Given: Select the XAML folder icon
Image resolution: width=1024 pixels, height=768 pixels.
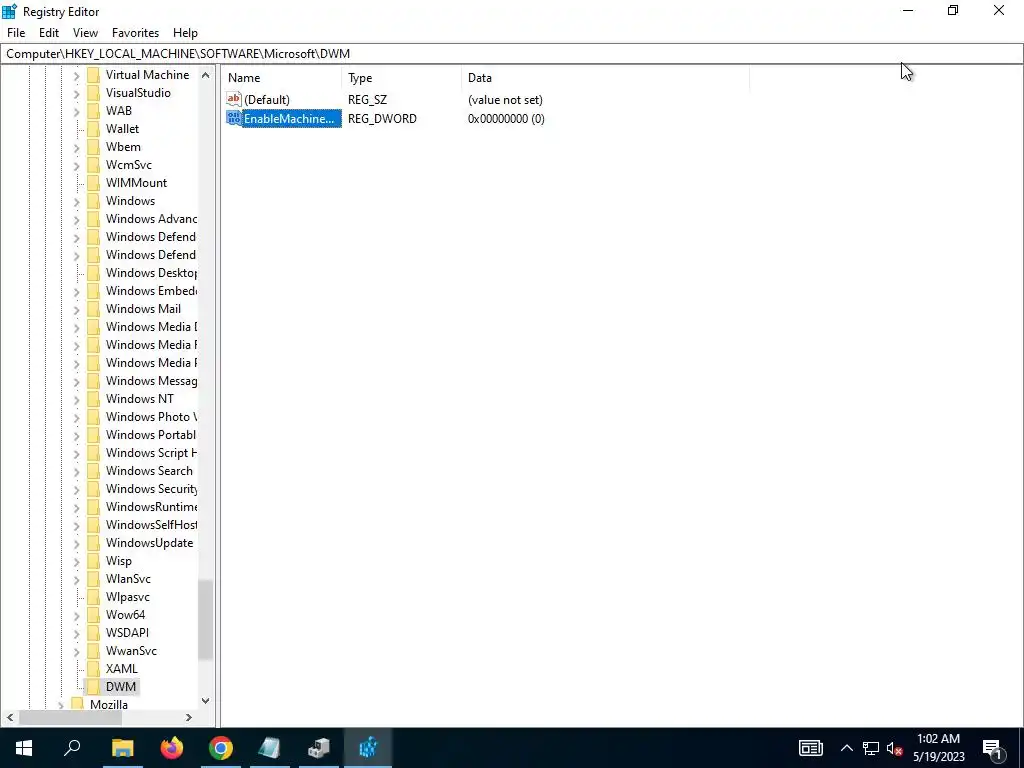Looking at the screenshot, I should (93, 669).
